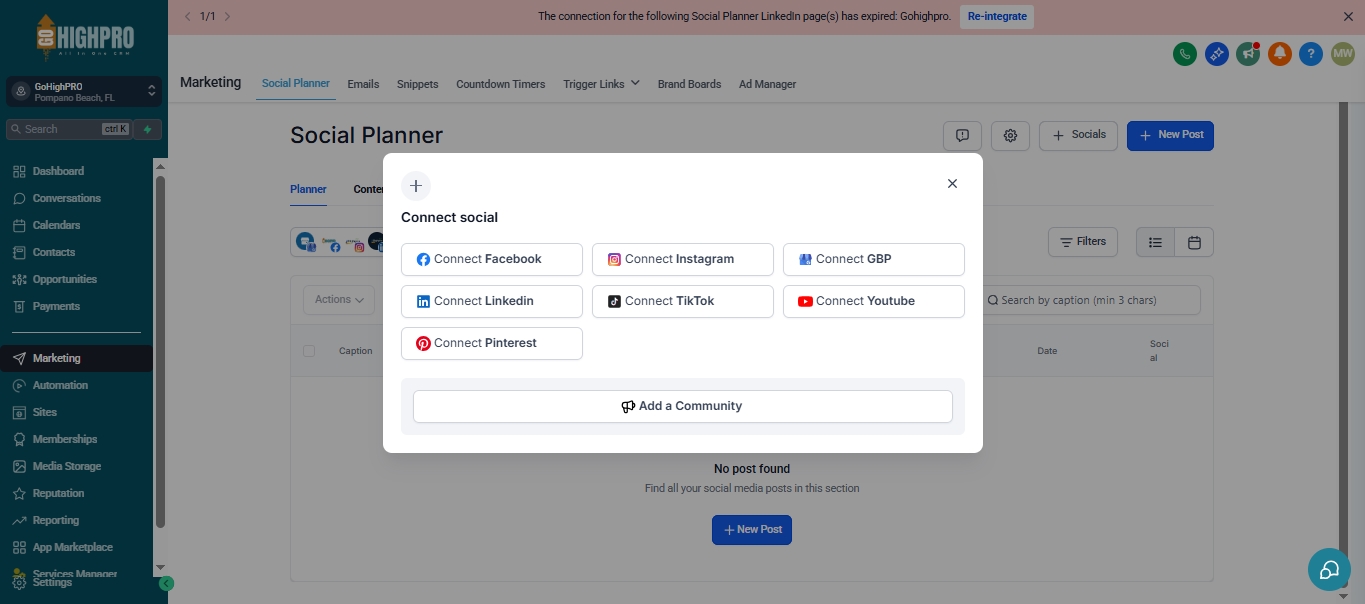Switch to calendar view icon
This screenshot has height=604, width=1365.
(x=1194, y=241)
